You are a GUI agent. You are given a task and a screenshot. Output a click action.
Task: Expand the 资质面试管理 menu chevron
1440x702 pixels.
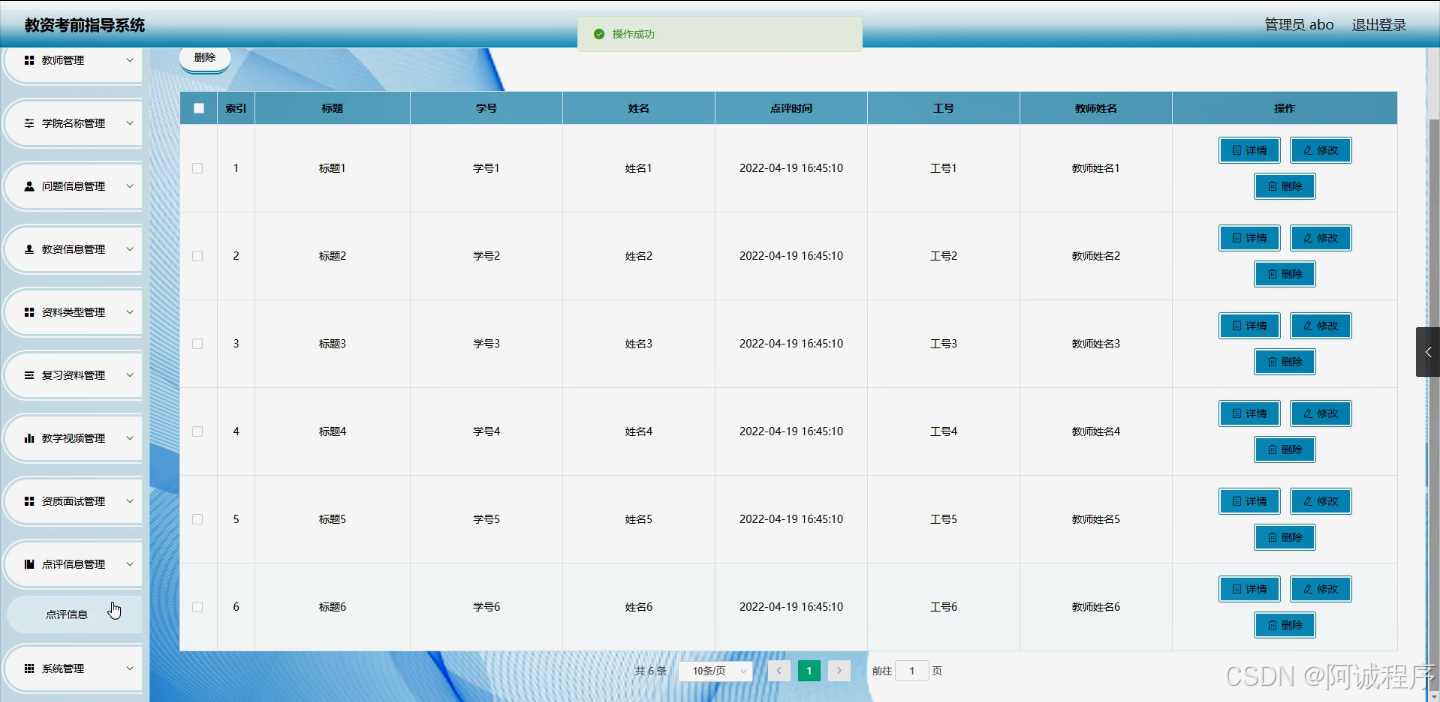pyautogui.click(x=130, y=501)
